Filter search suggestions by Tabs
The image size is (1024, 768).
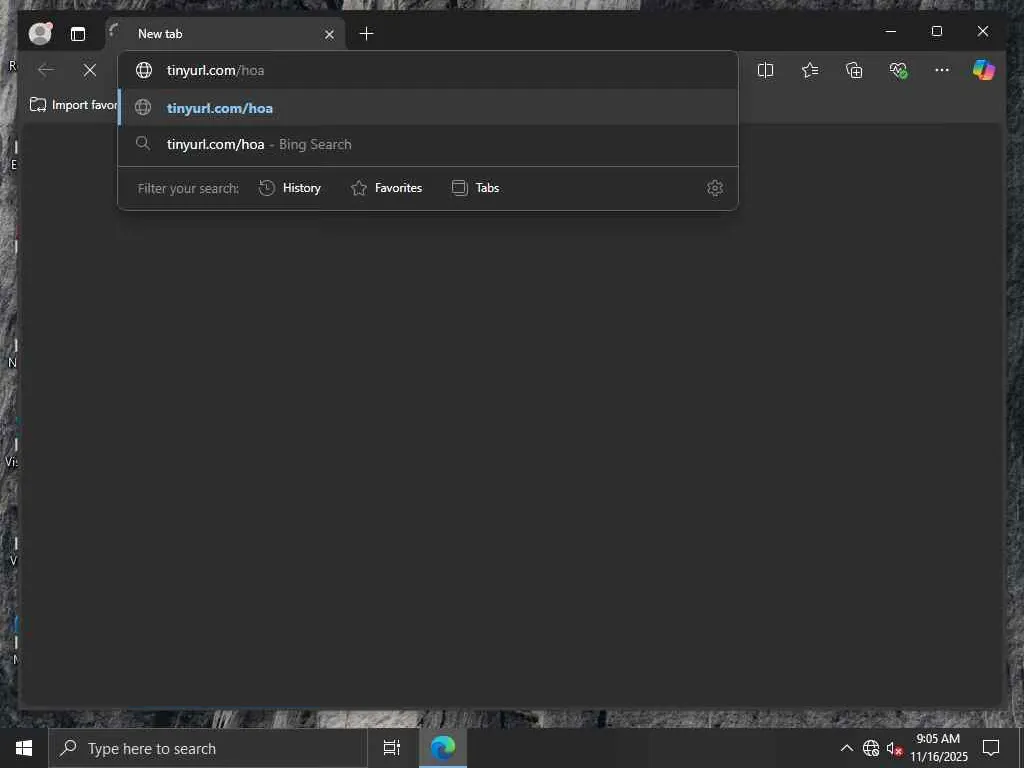click(x=475, y=188)
